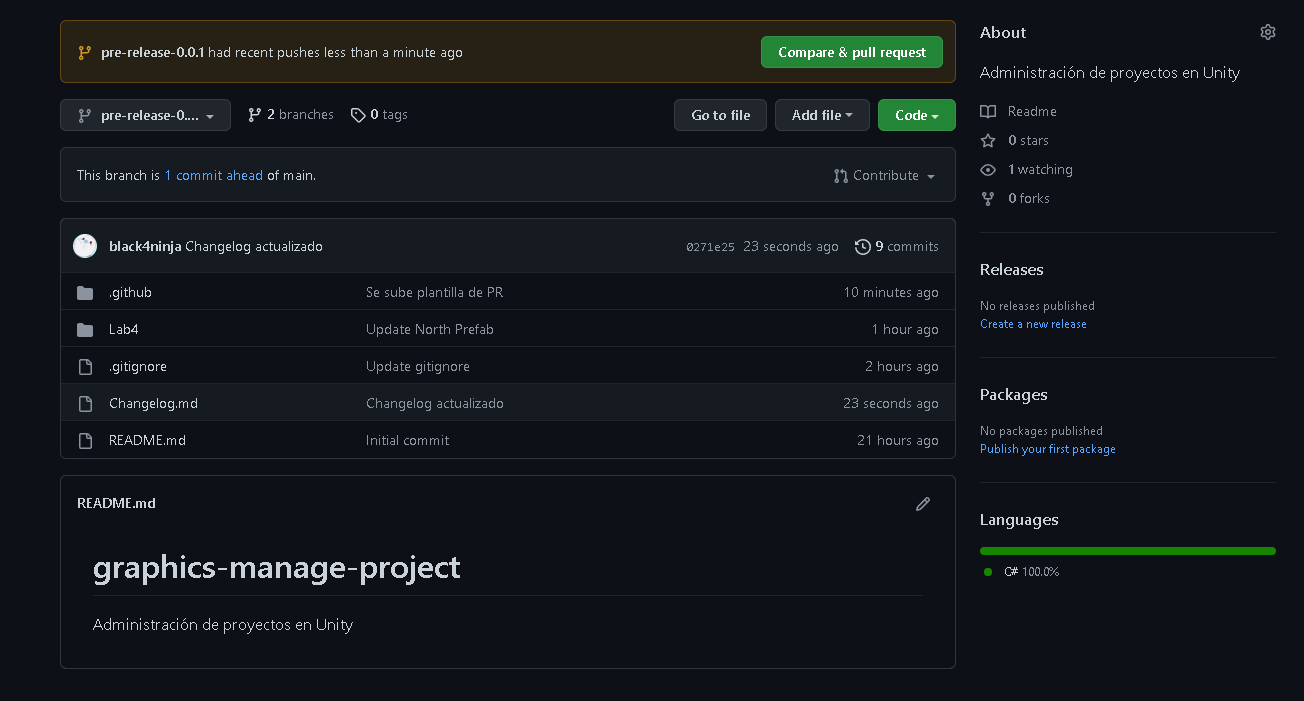Open the pre-release-0... branch selector dropdown
Image resolution: width=1304 pixels, height=701 pixels.
tap(145, 115)
